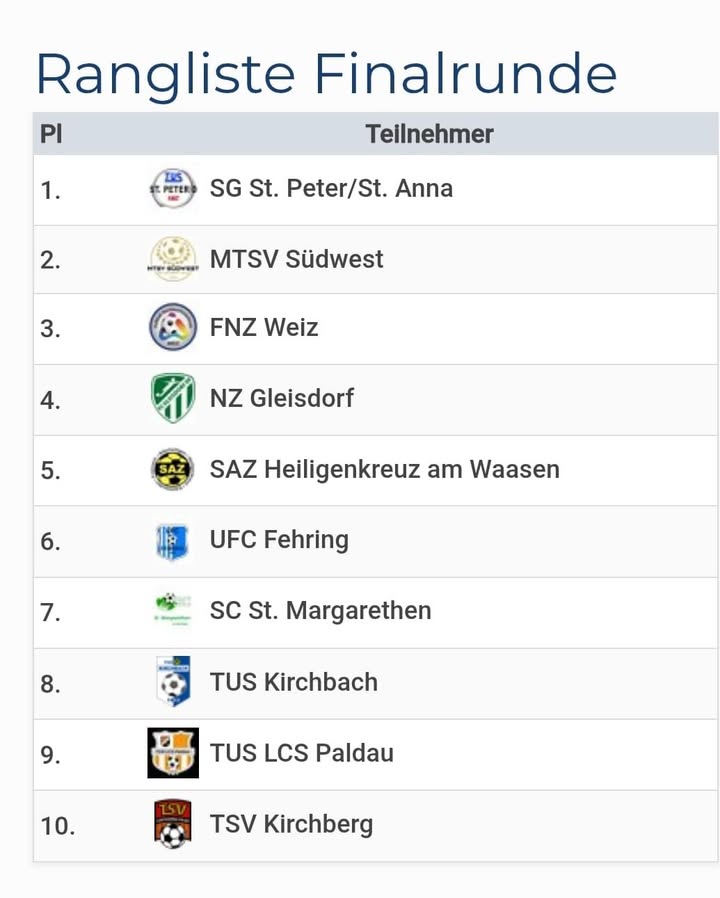
Task: Open the MTSV Südwest team name
Action: coord(296,259)
